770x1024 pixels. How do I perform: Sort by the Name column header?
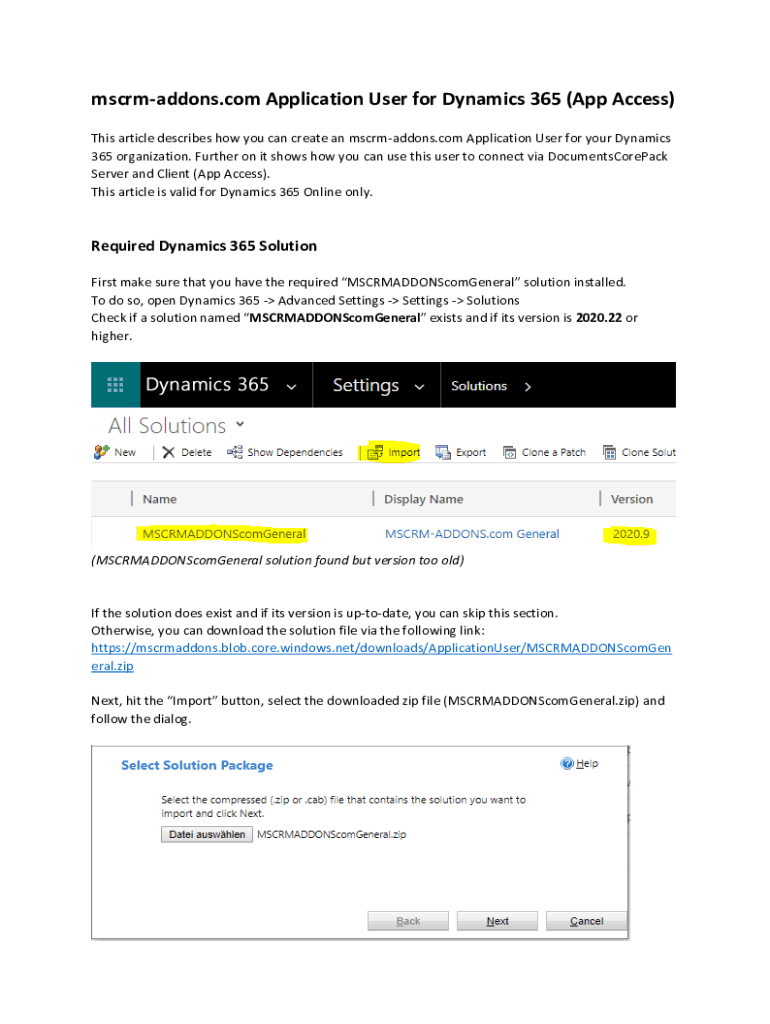160,499
